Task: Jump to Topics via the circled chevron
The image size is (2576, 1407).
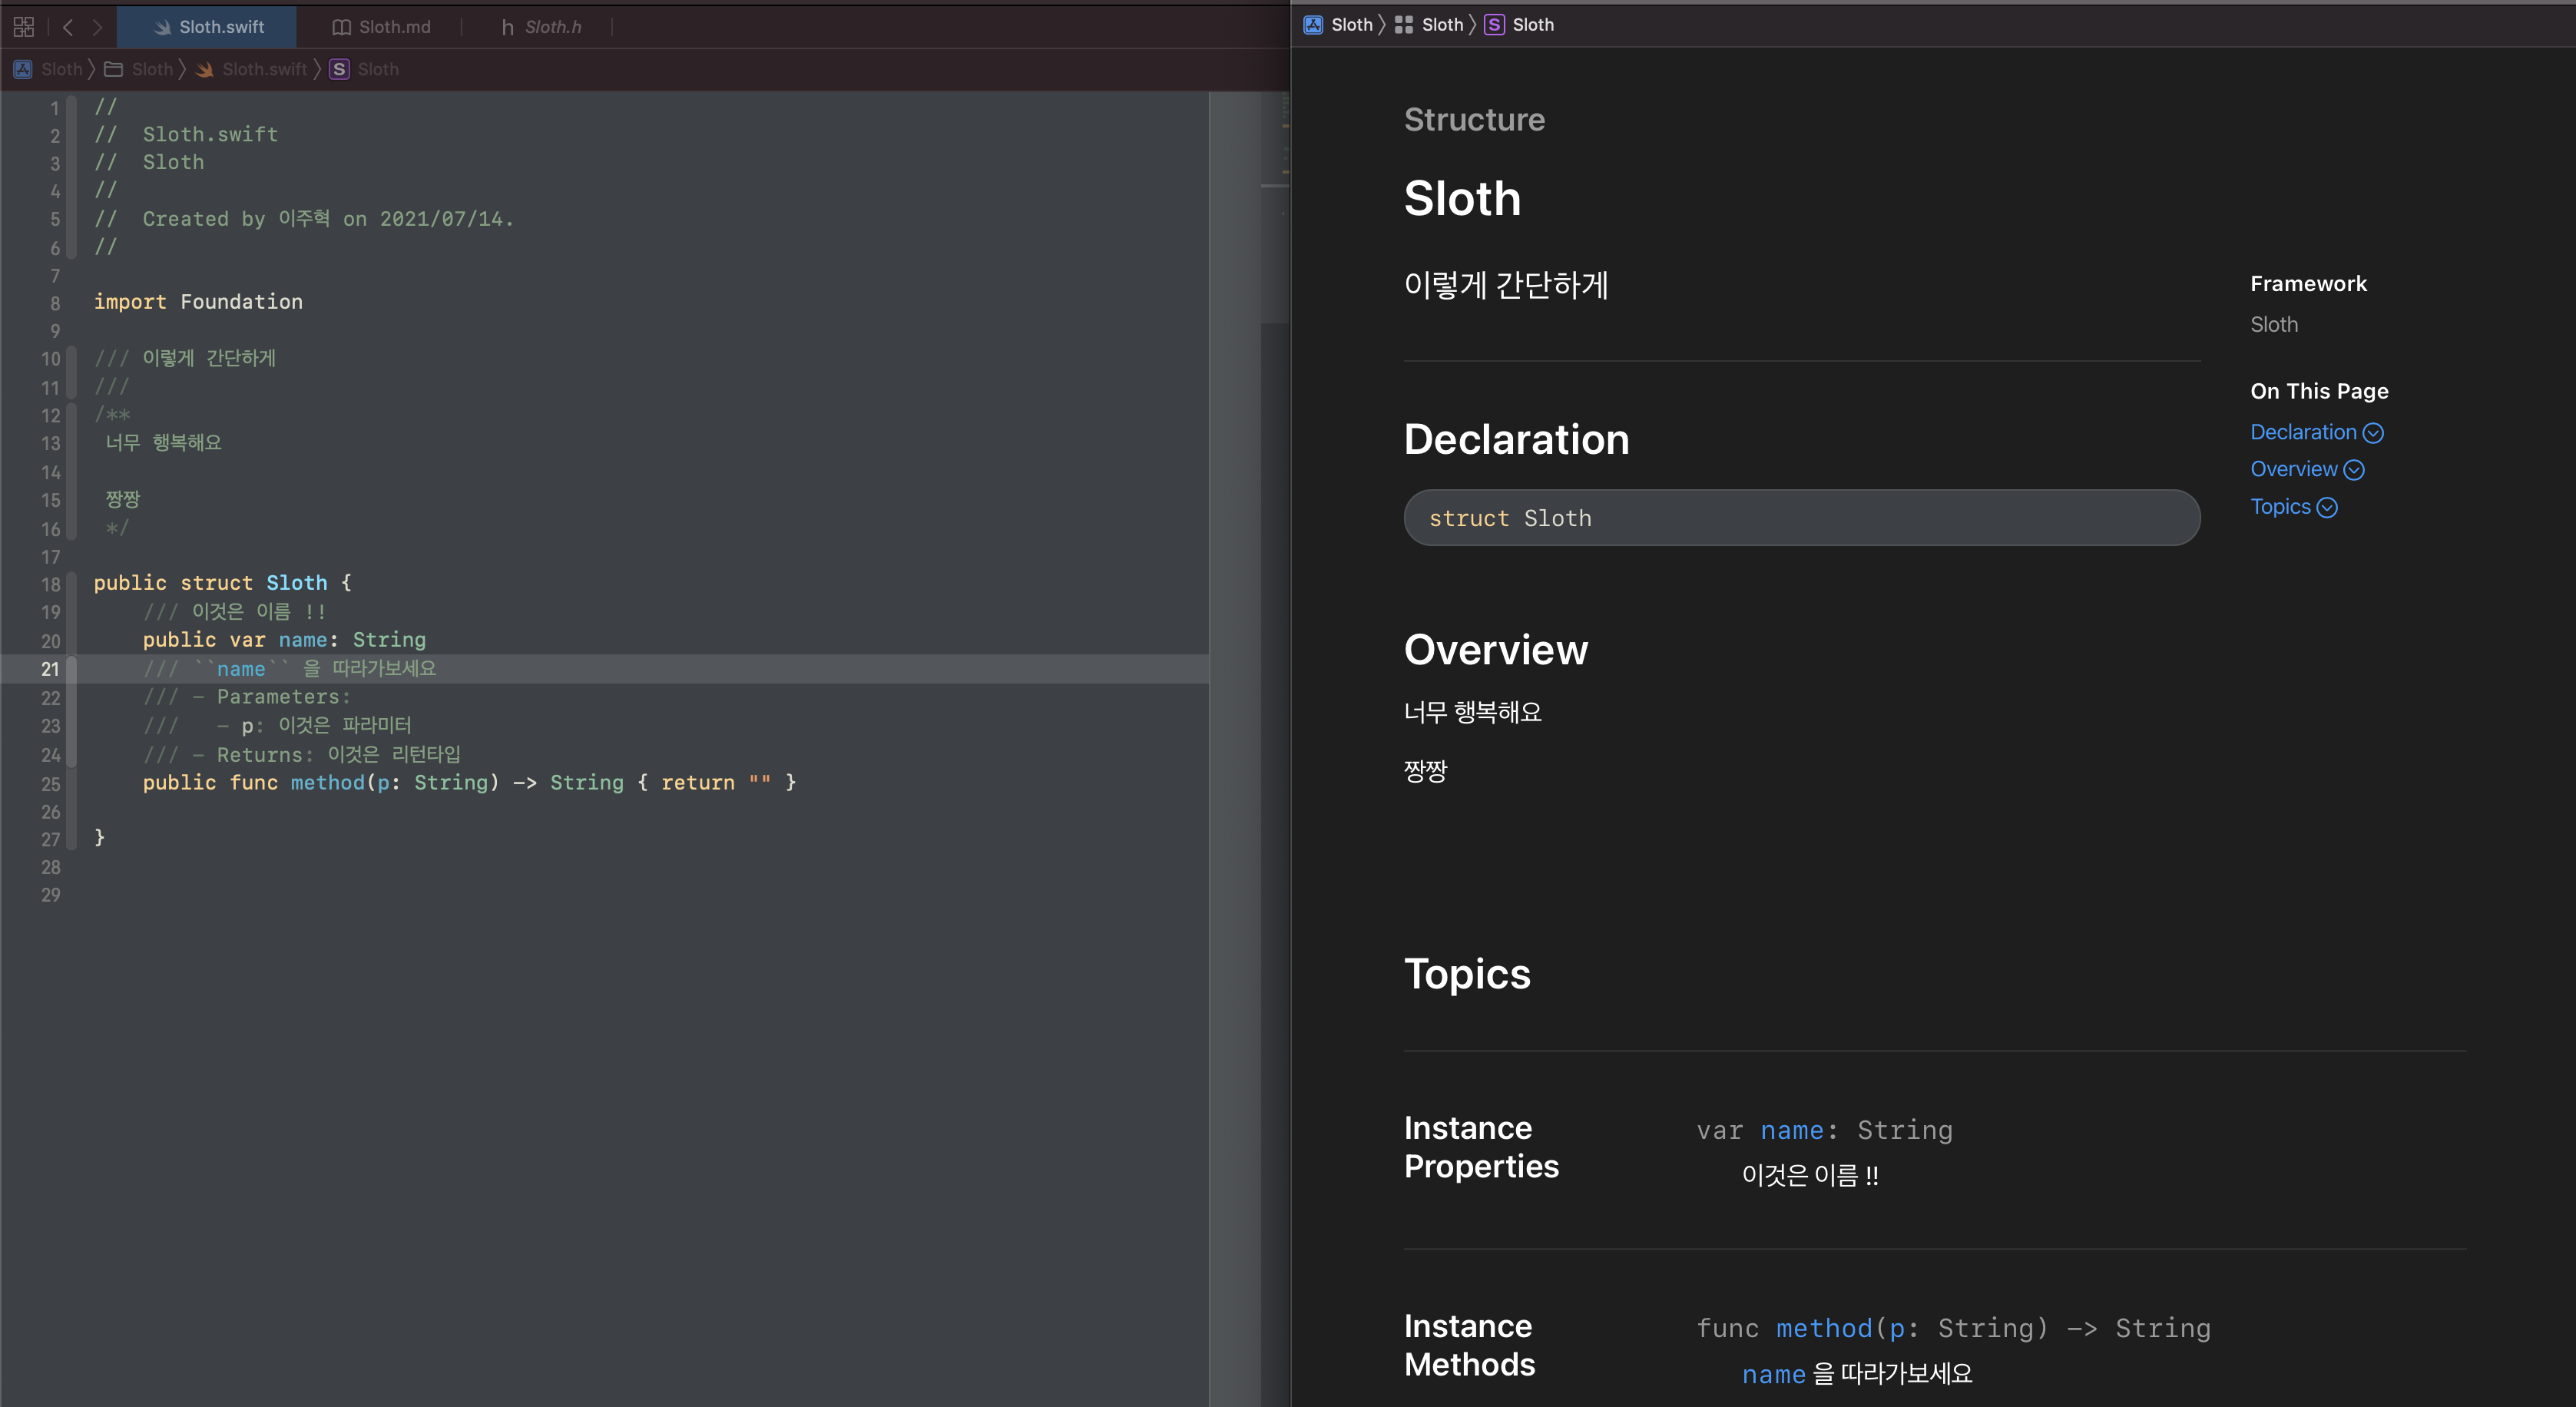Action: [2327, 508]
